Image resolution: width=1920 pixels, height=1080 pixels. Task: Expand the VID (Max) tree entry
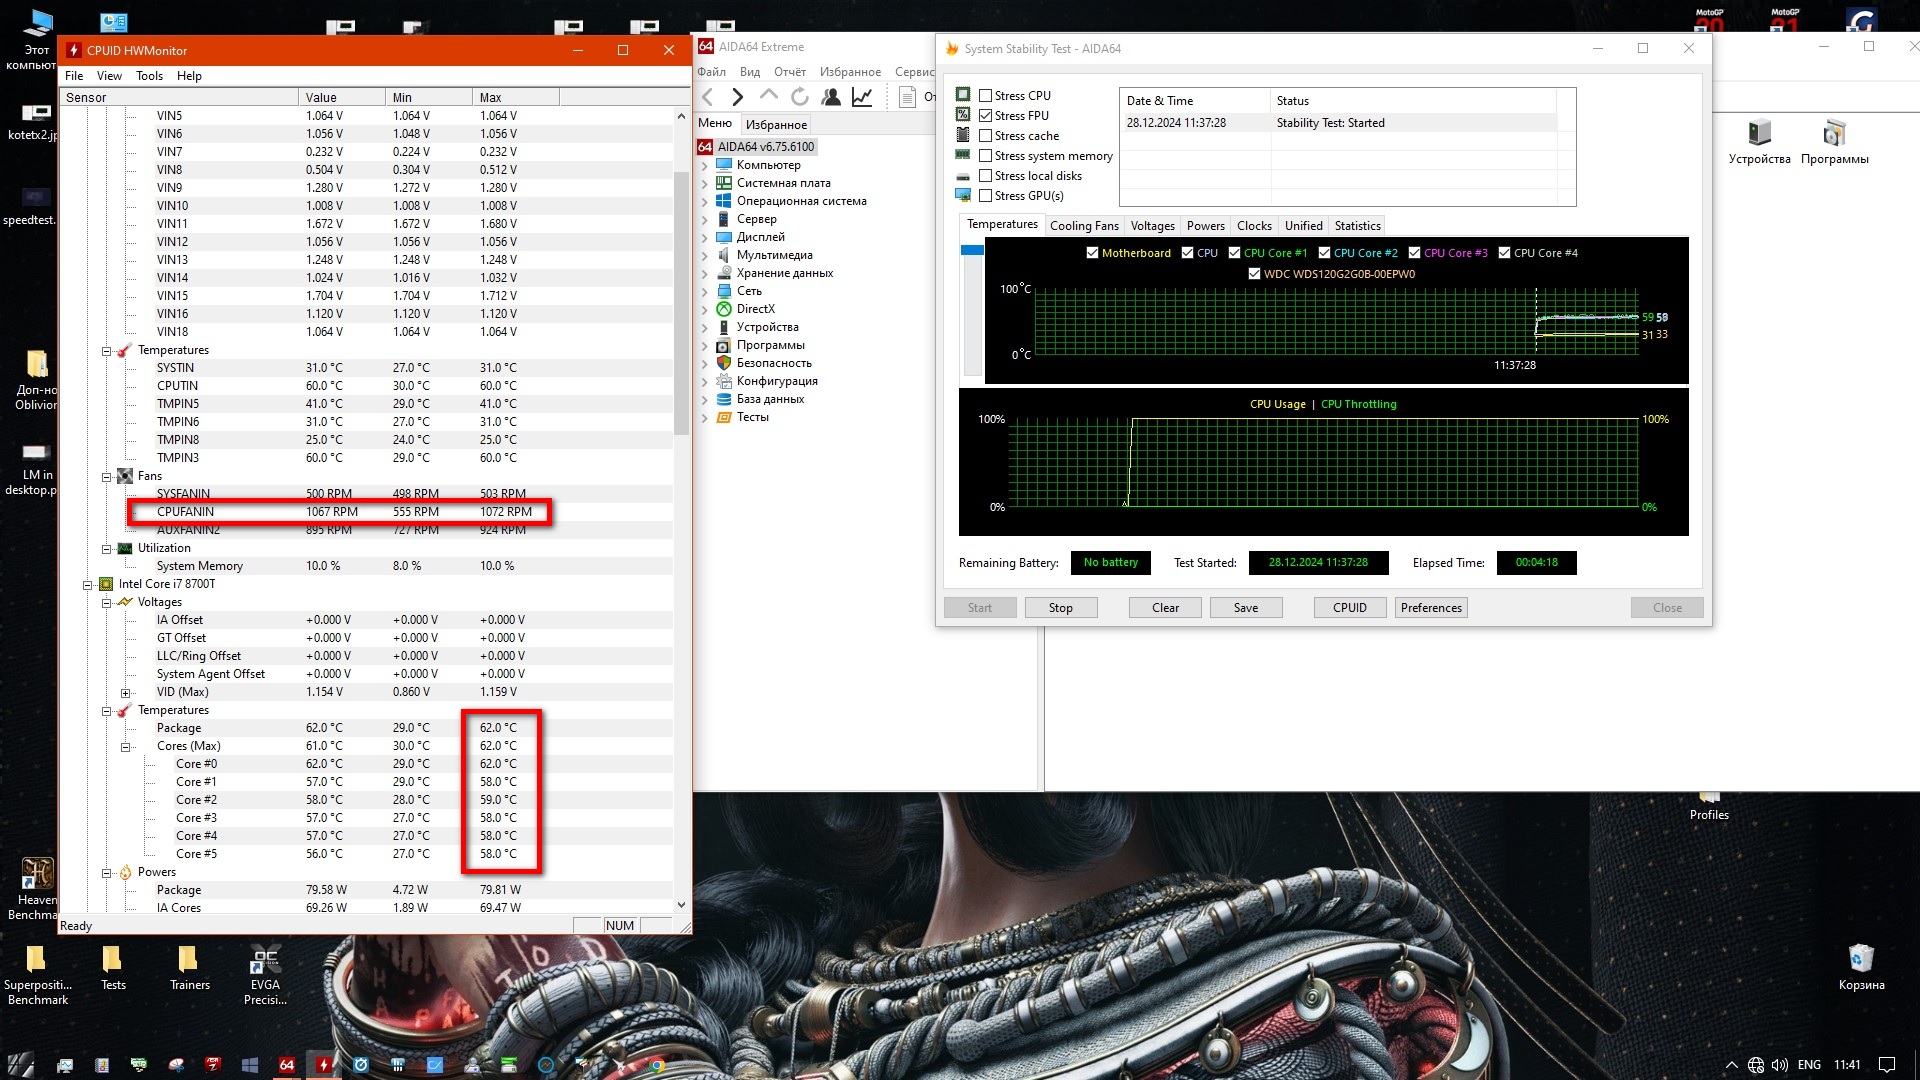[x=126, y=692]
